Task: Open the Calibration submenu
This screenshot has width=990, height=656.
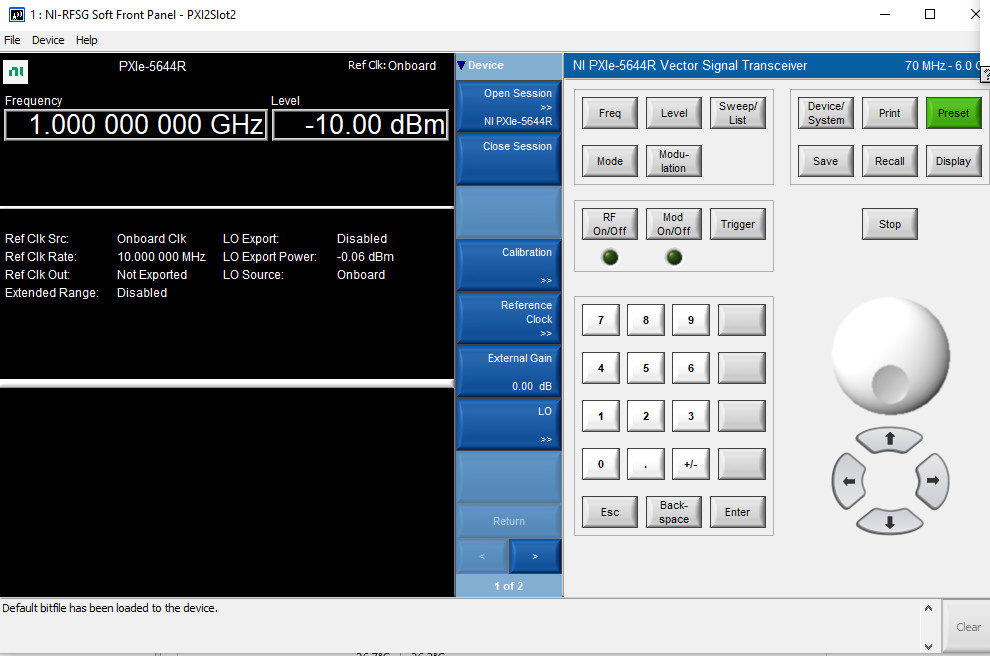Action: tap(508, 265)
